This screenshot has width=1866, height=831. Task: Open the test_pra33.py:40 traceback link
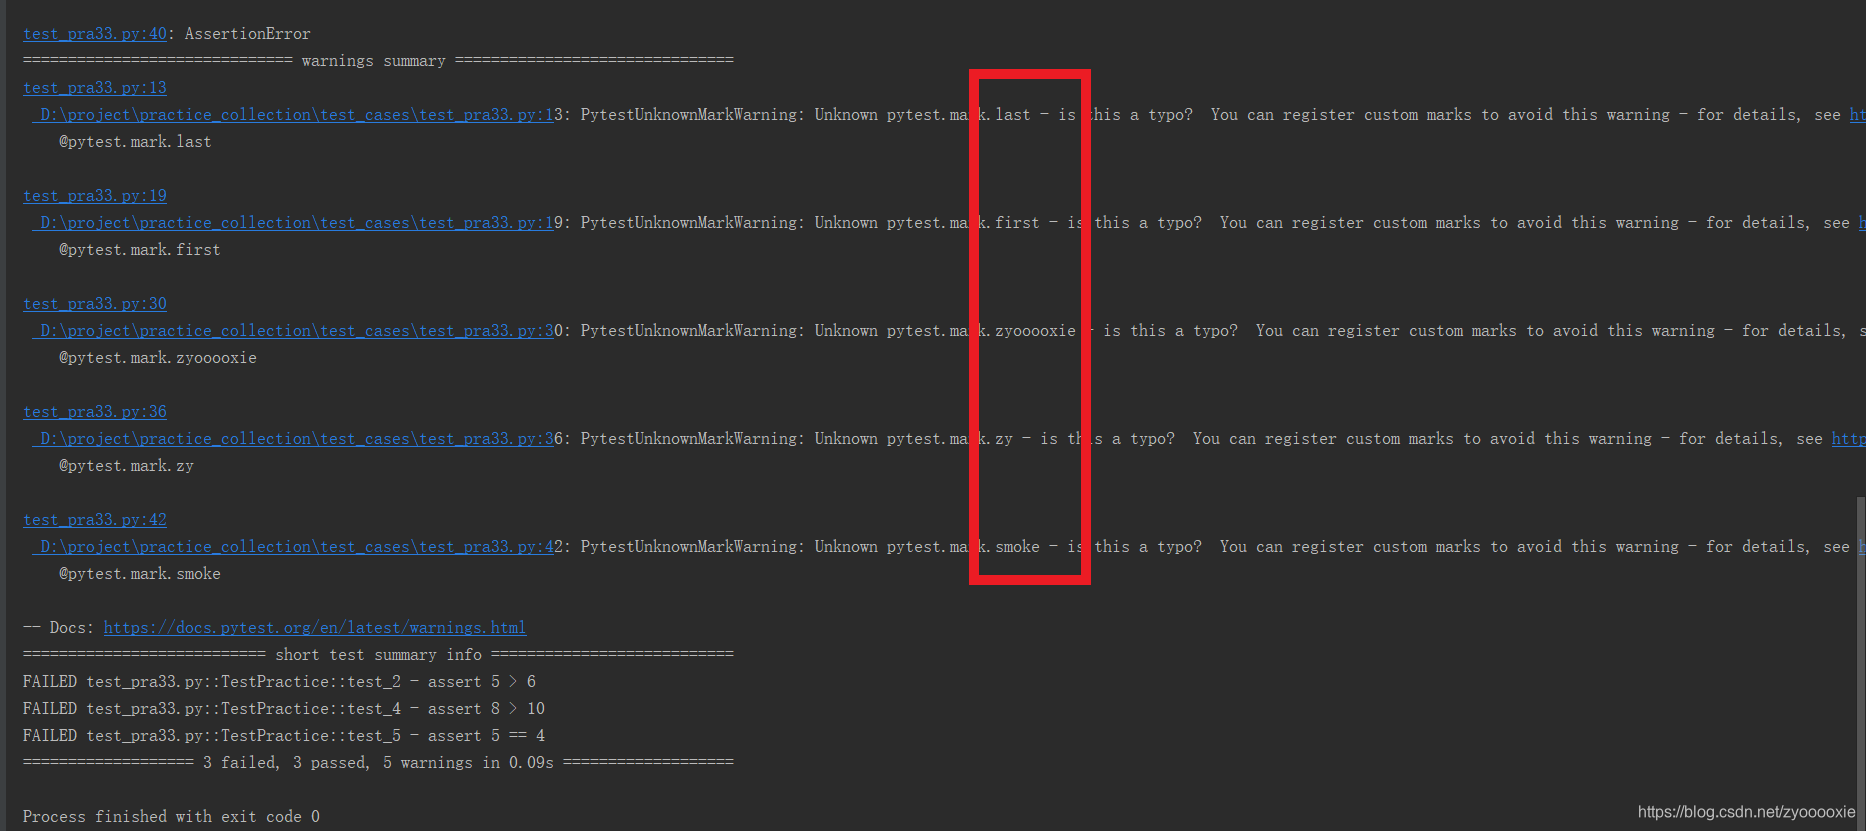click(x=95, y=34)
